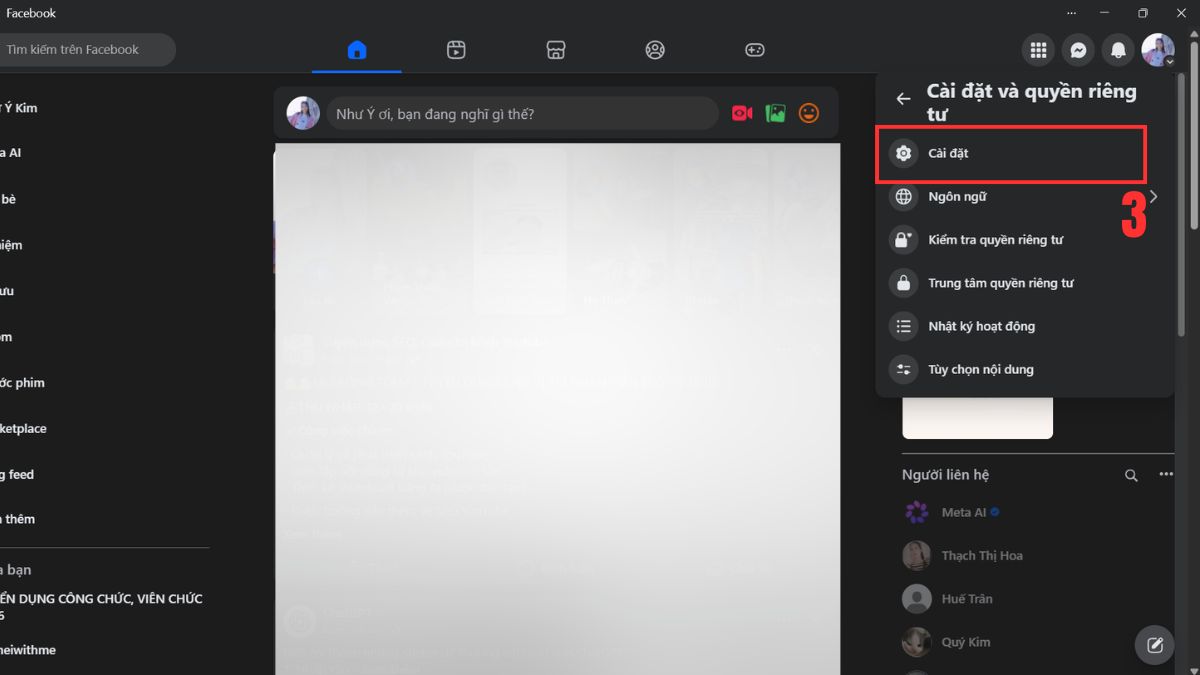This screenshot has height=675, width=1200.
Task: Open the notifications bell
Action: pos(1118,50)
